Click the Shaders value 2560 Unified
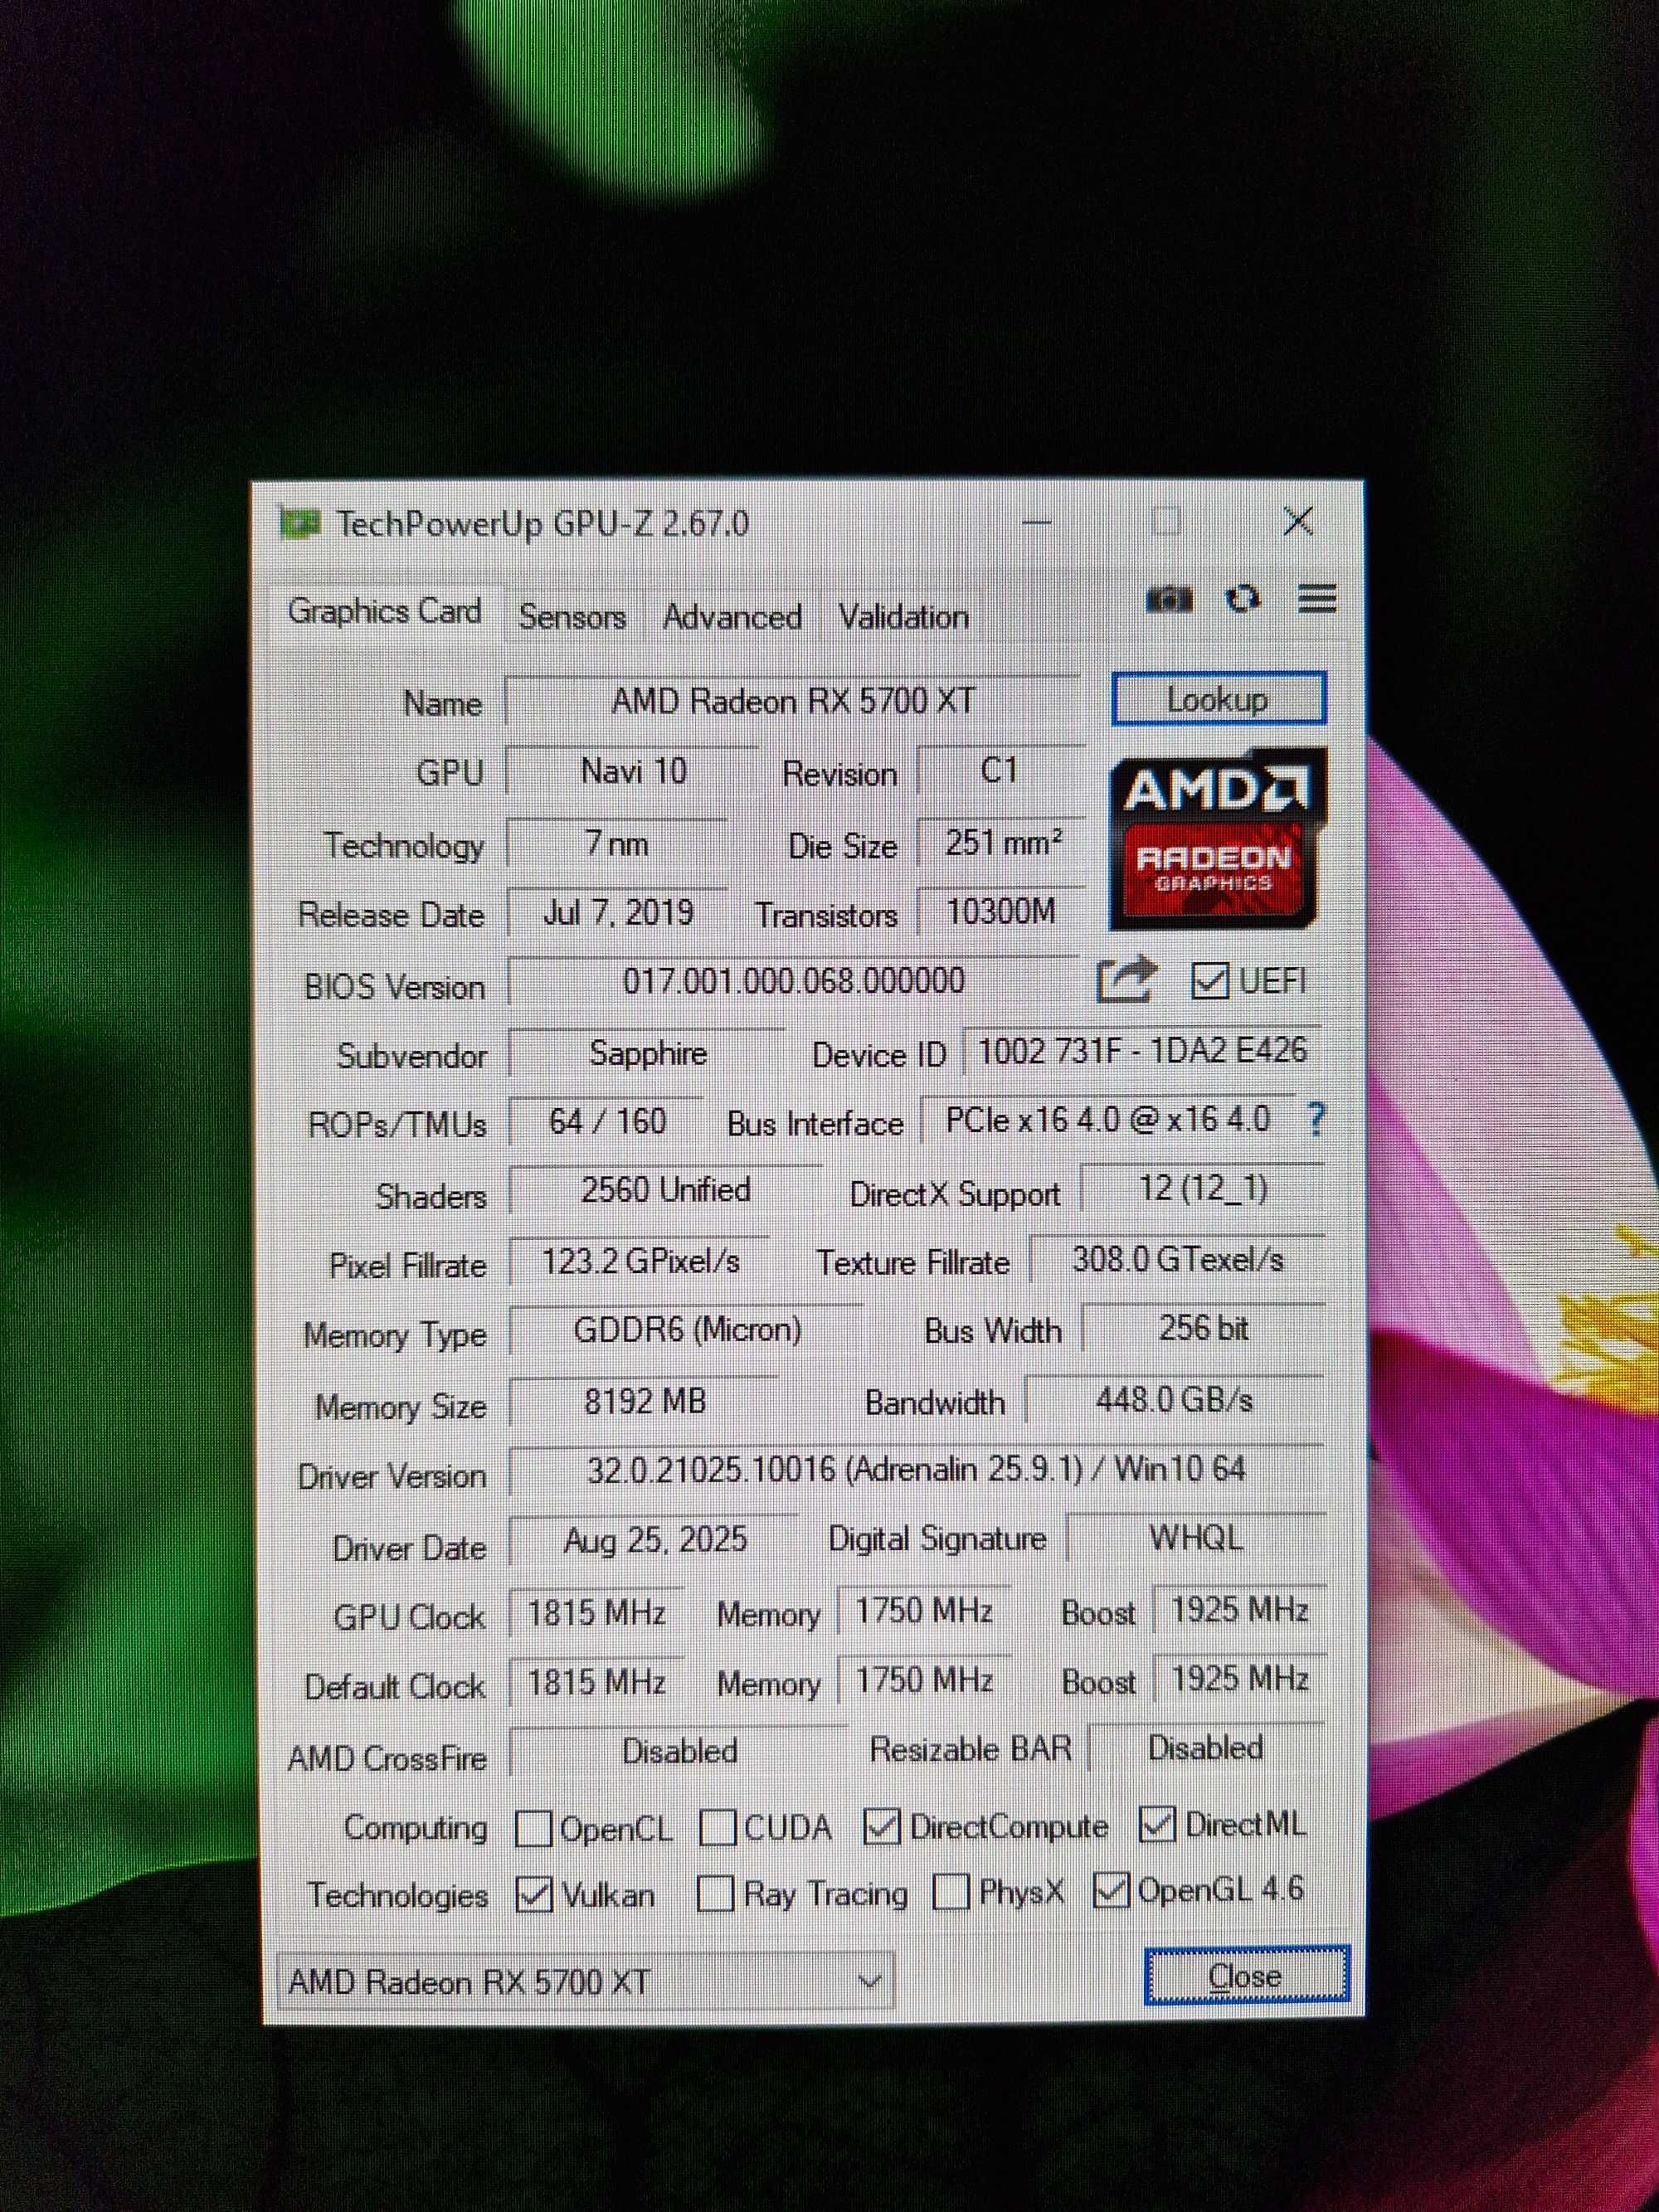This screenshot has width=1659, height=2212. click(665, 1190)
